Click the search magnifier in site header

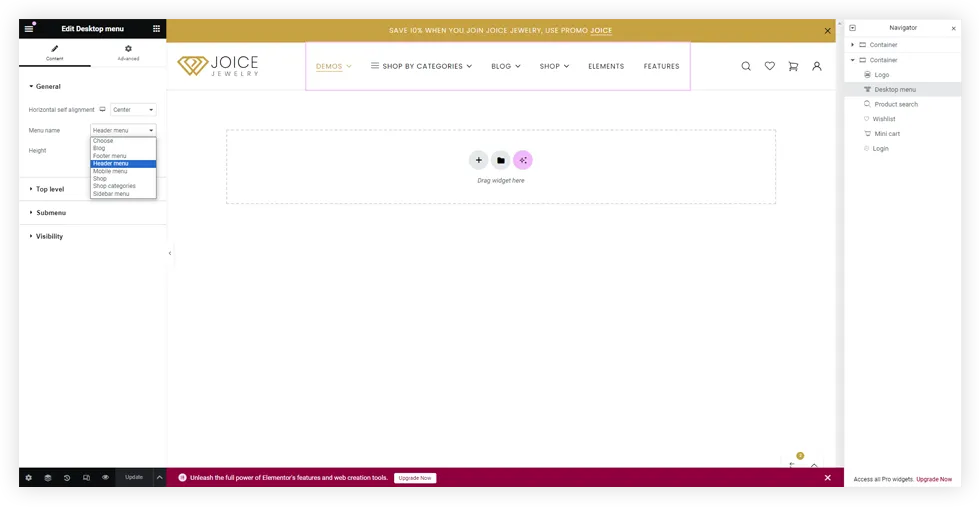point(745,66)
